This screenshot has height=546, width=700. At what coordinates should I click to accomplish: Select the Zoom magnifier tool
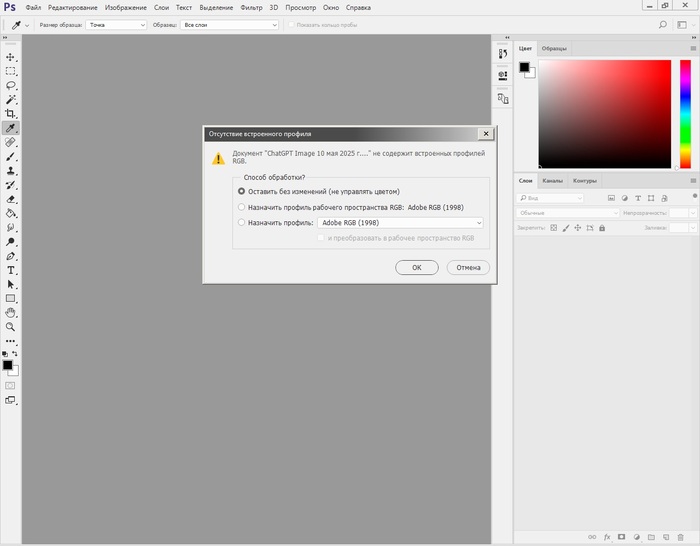(11, 327)
